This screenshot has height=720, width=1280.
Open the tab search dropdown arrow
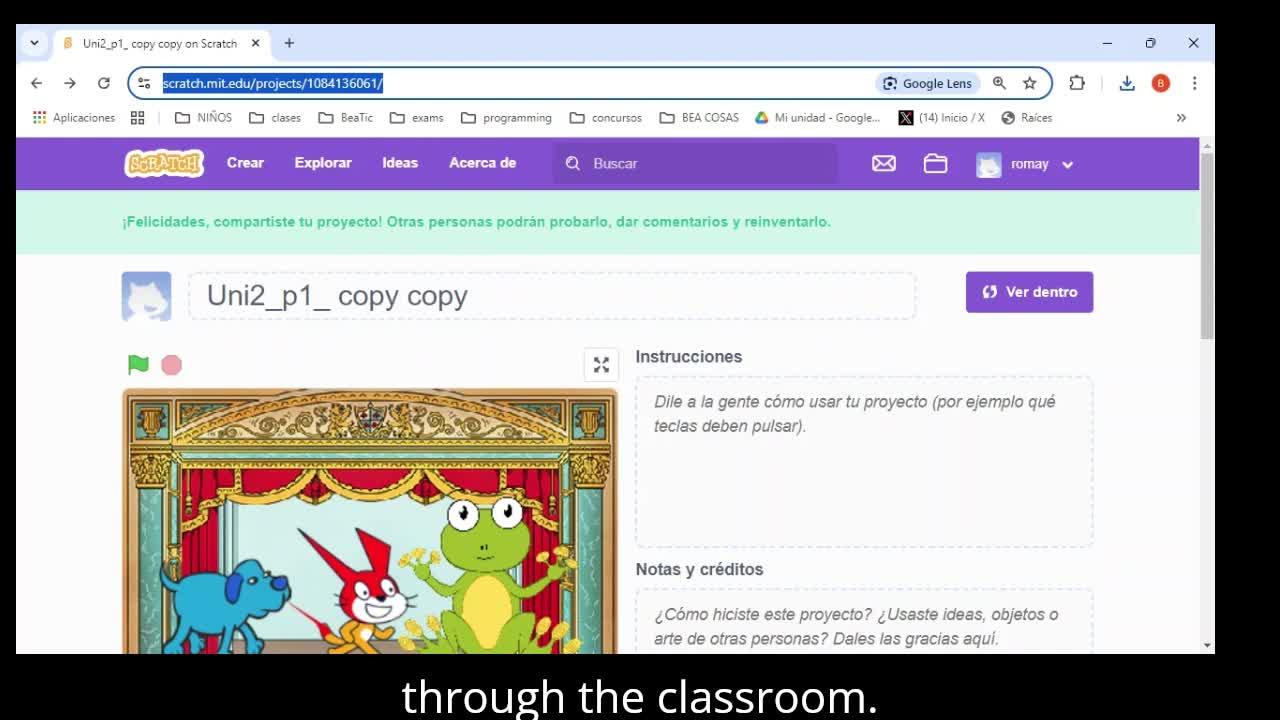click(34, 43)
